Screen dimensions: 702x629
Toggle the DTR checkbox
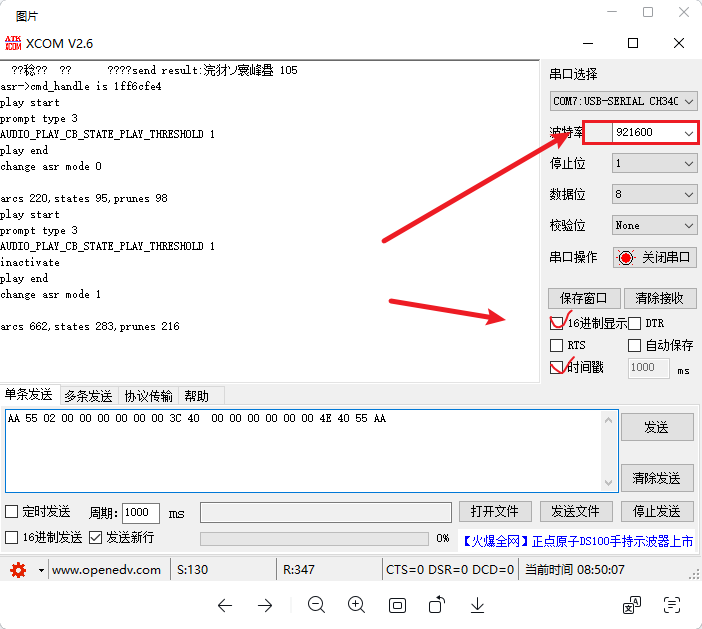click(634, 323)
